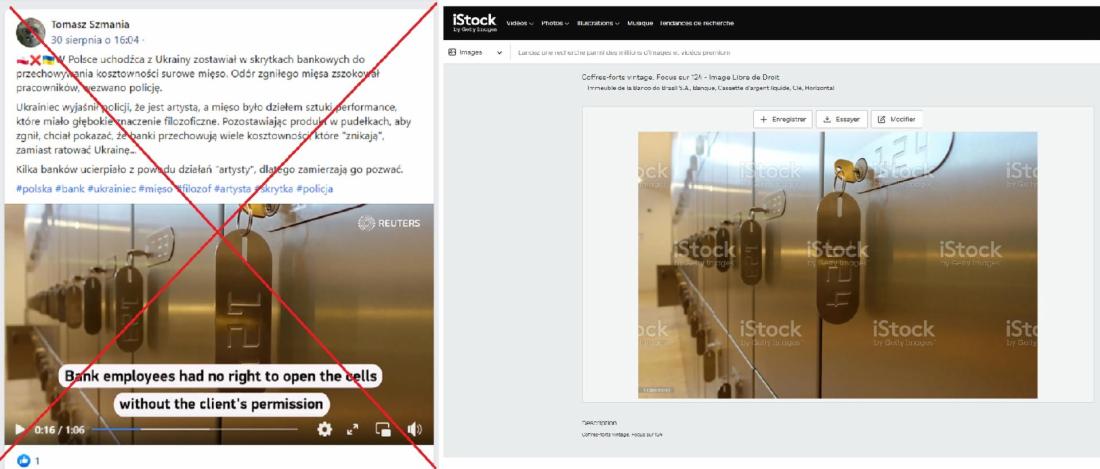
Task: Go to Musique menu item
Action: tap(640, 23)
